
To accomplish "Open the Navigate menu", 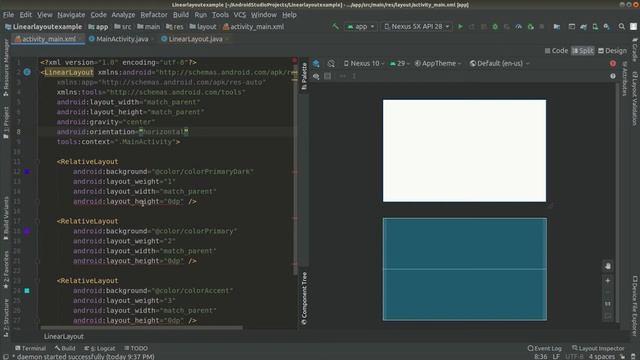I will coord(71,15).
